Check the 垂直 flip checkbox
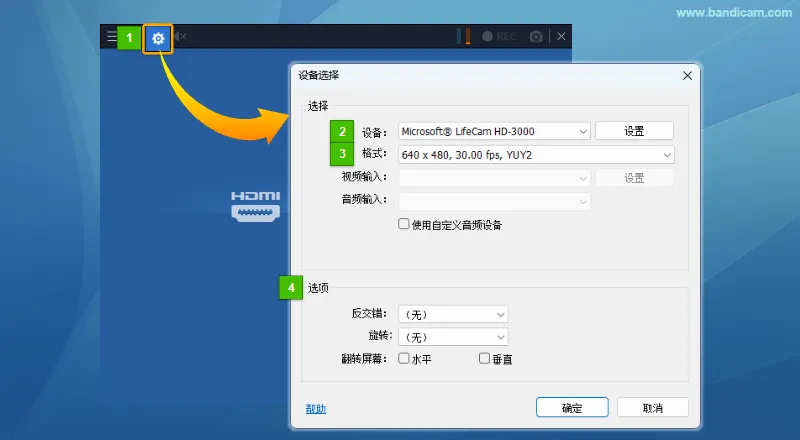Viewport: 800px width, 440px height. pos(484,358)
